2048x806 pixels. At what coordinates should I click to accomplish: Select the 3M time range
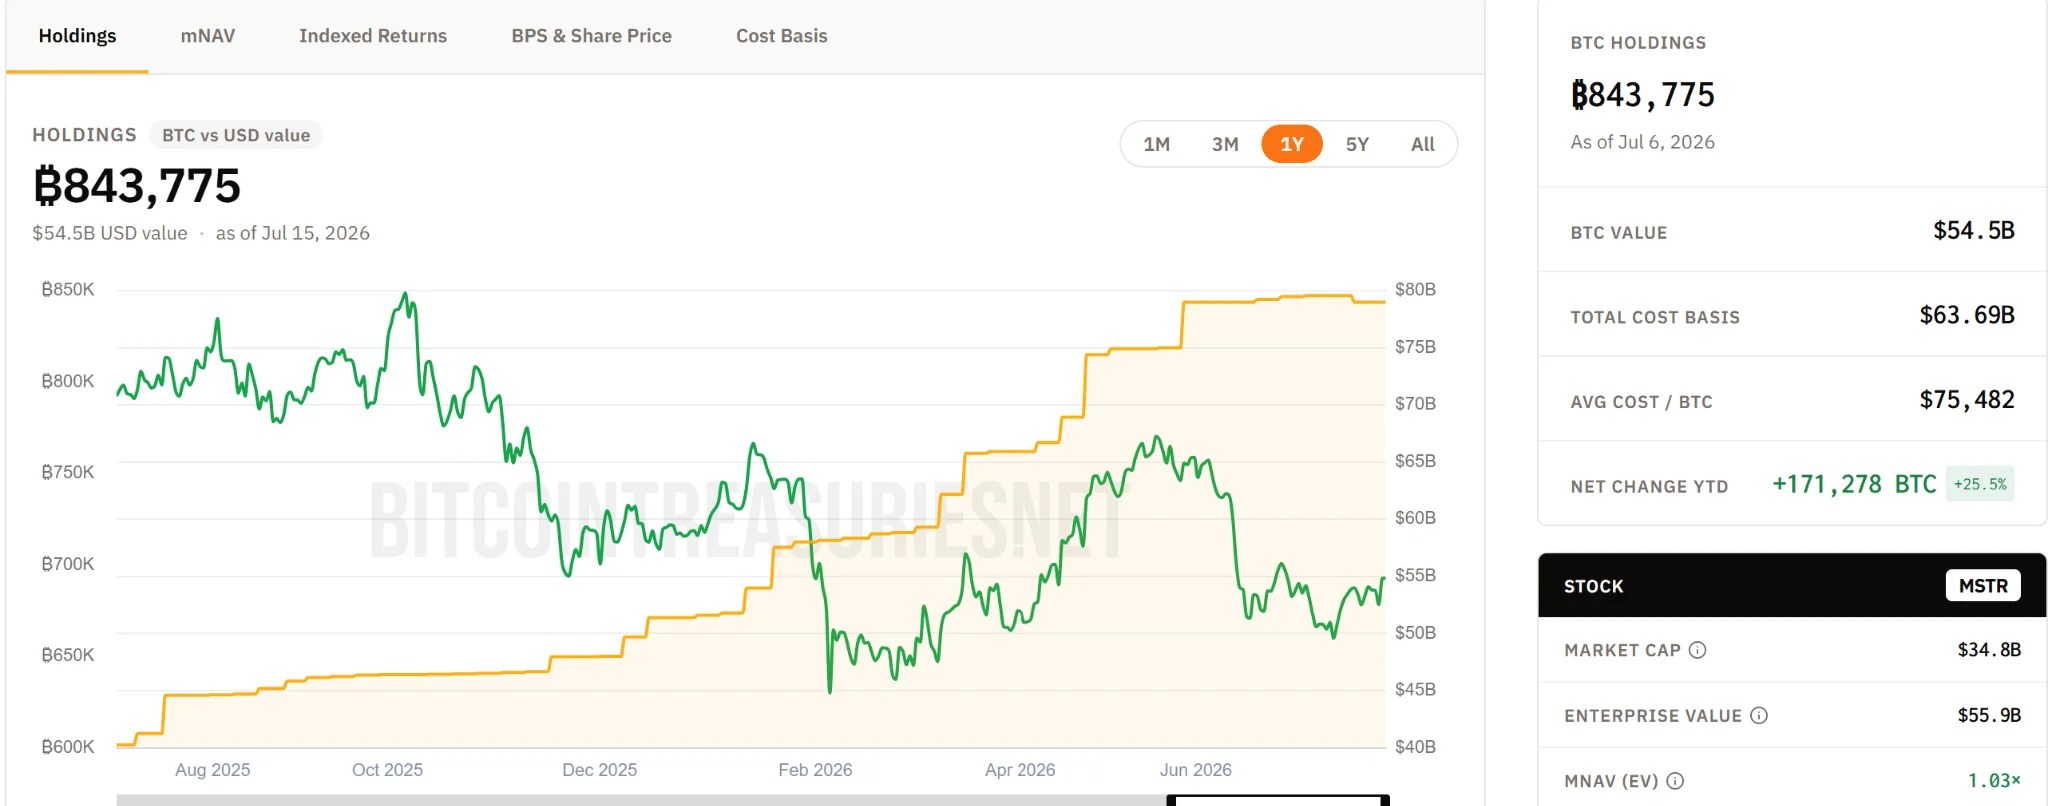tap(1225, 144)
